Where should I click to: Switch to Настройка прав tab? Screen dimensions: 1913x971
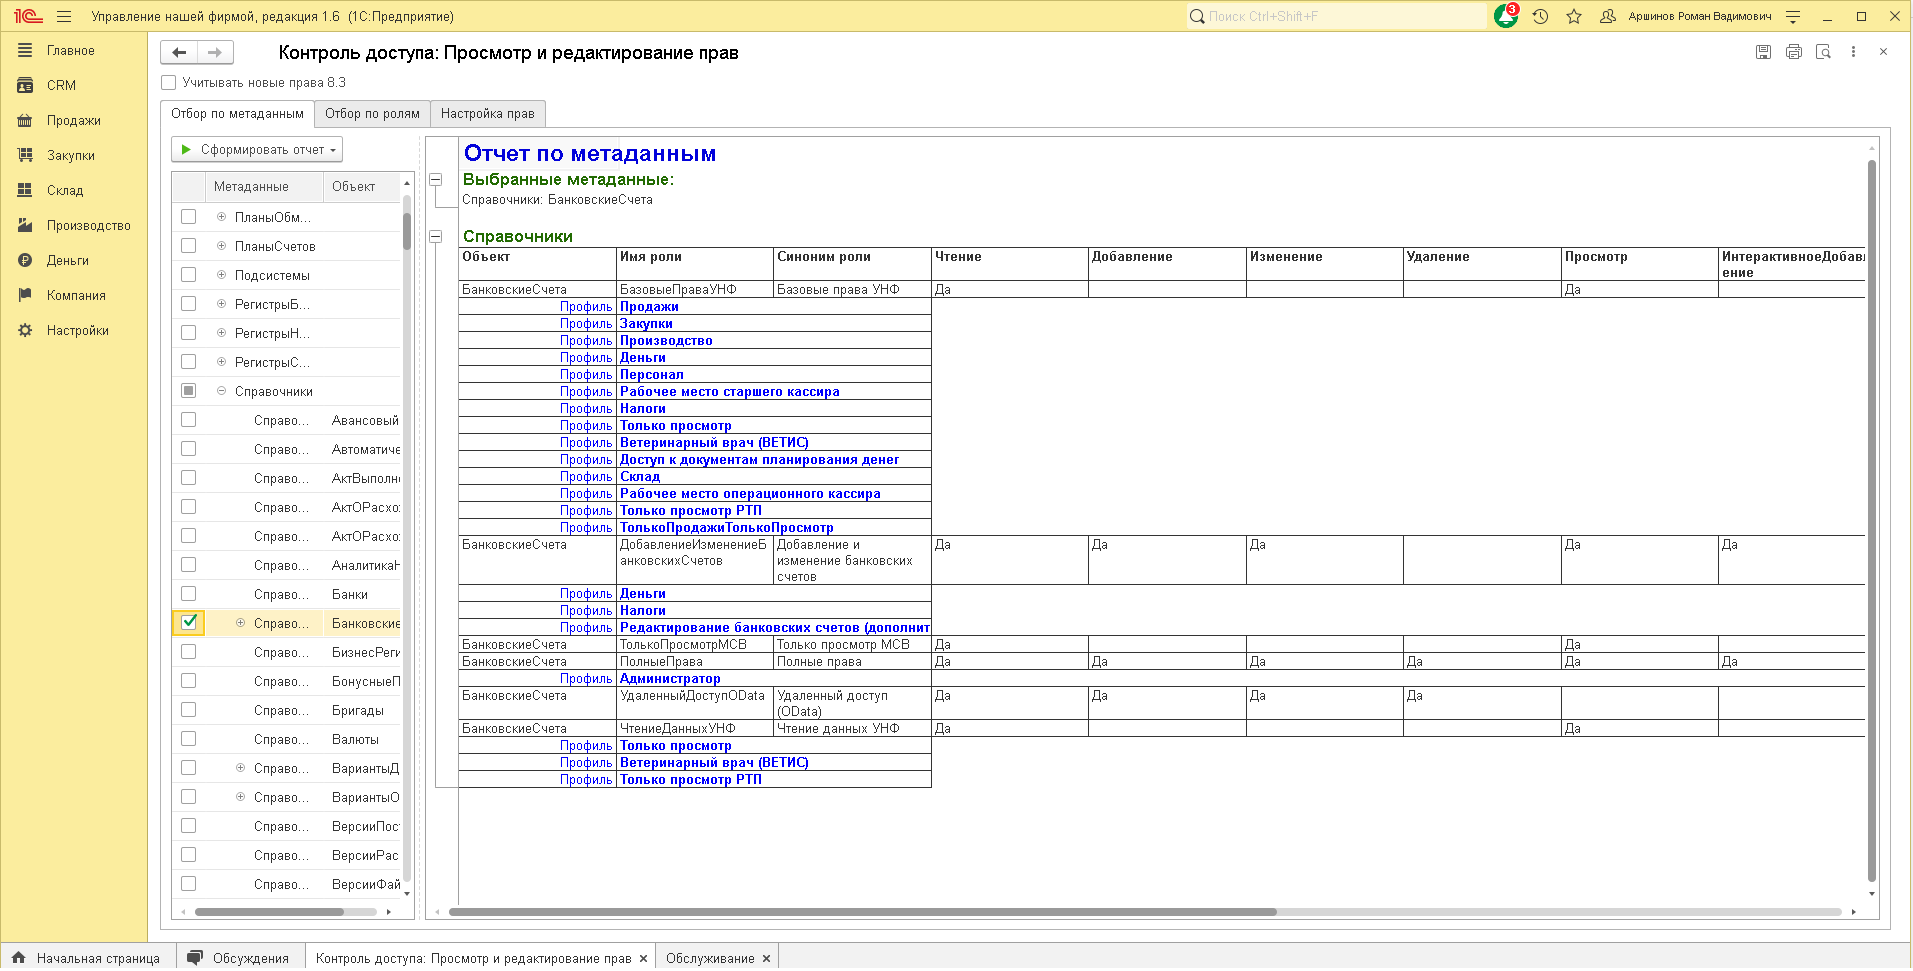(488, 114)
